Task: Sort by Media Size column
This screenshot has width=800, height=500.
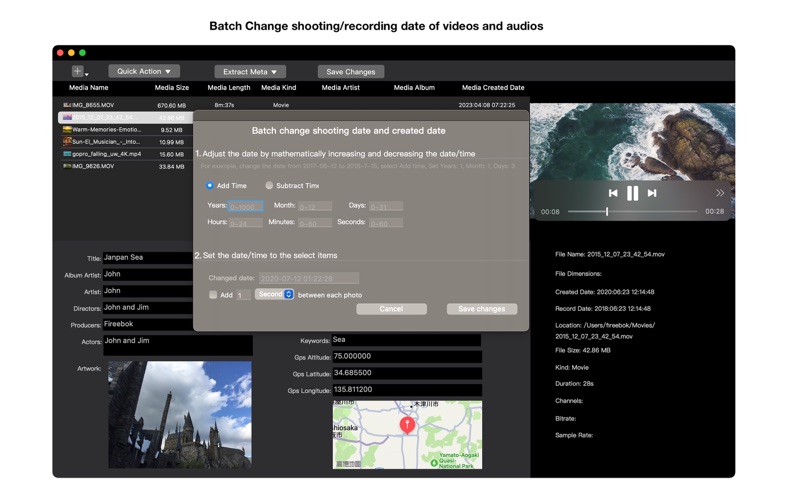Action: 172,88
